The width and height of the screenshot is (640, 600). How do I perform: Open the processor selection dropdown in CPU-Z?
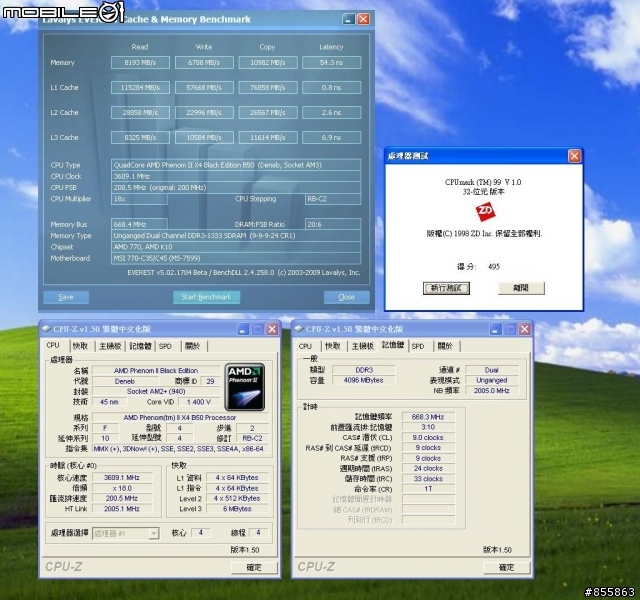click(153, 533)
